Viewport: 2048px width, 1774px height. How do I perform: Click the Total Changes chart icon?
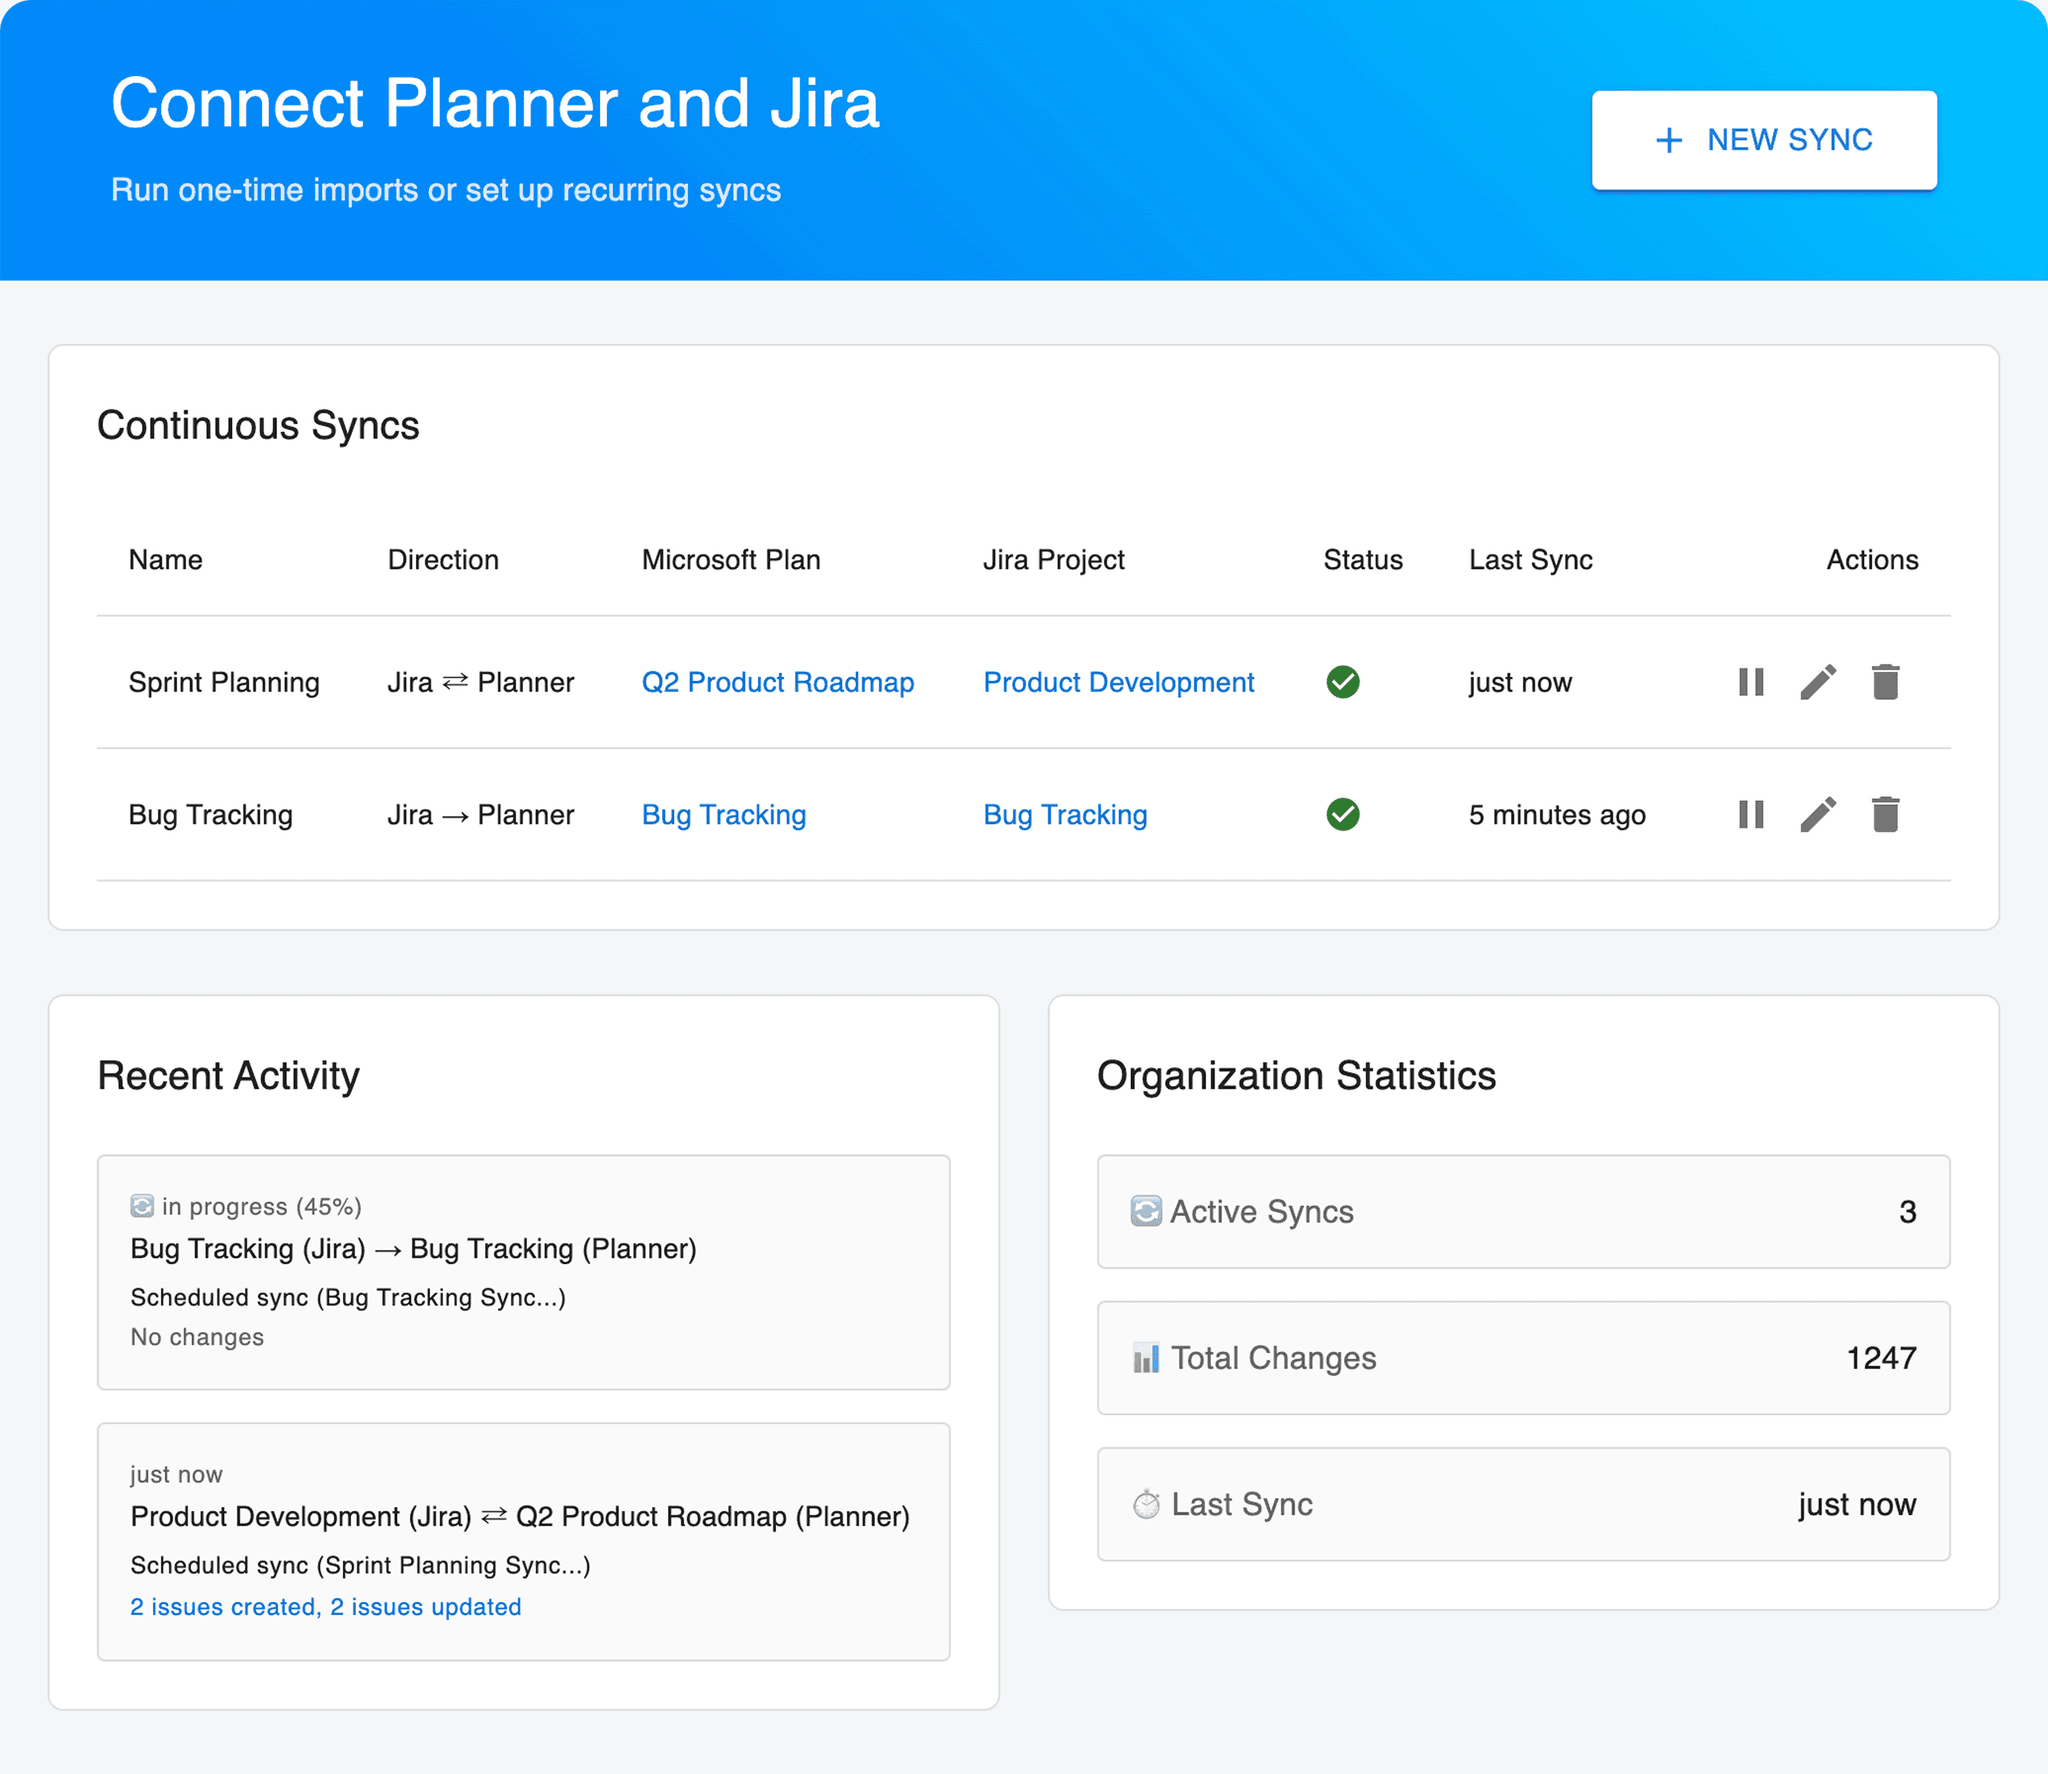1146,1357
